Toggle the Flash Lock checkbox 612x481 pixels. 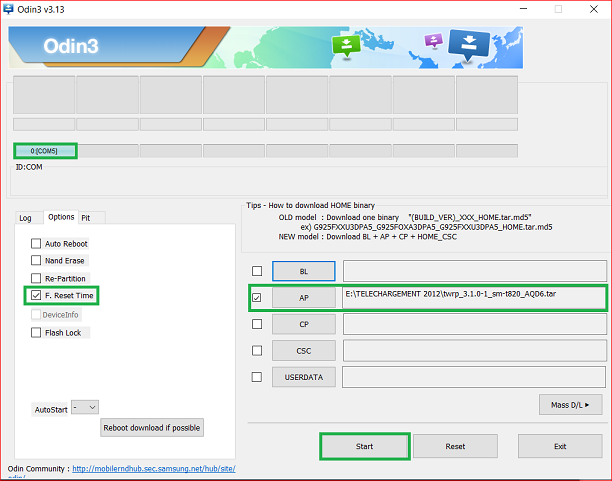36,332
